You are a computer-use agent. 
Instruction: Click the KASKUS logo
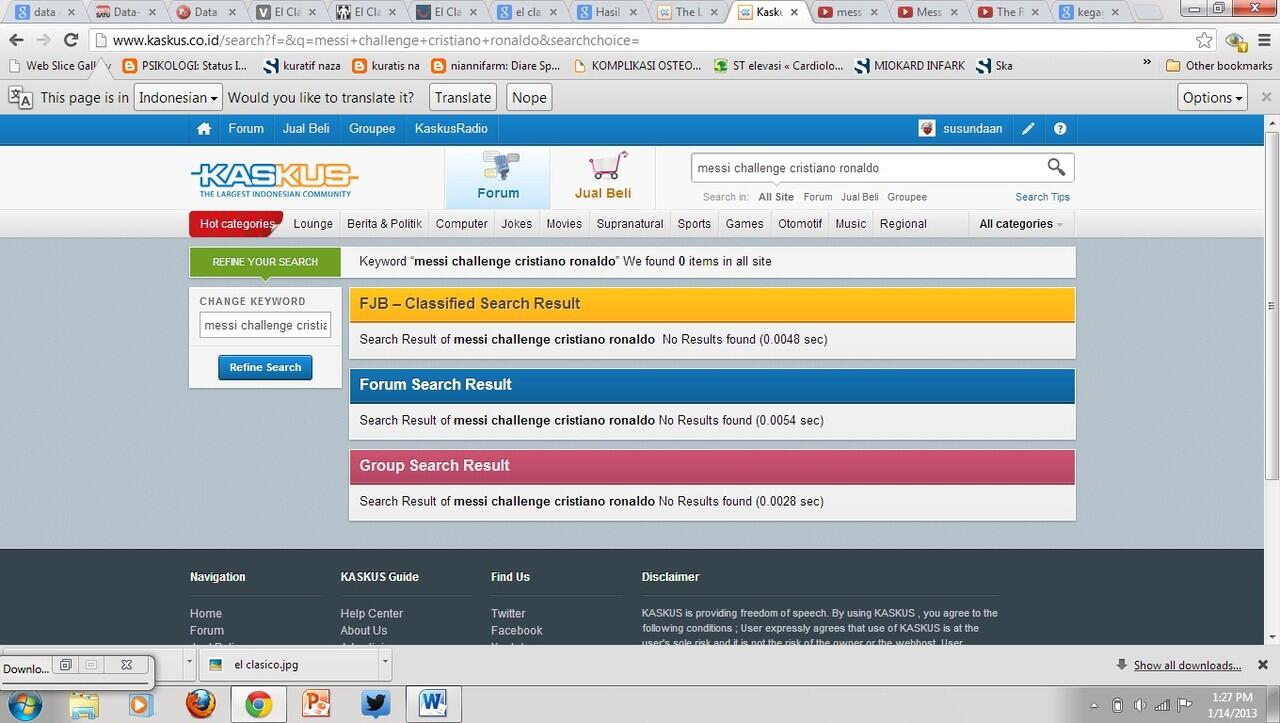click(x=274, y=180)
